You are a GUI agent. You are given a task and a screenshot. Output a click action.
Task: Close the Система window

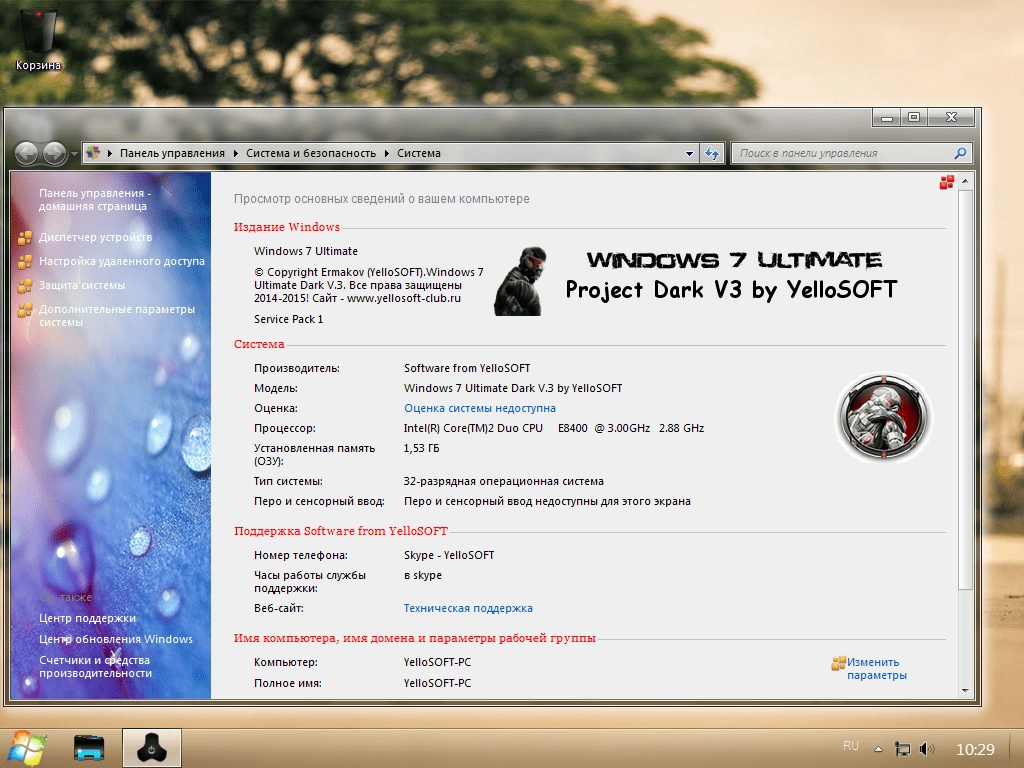(952, 118)
